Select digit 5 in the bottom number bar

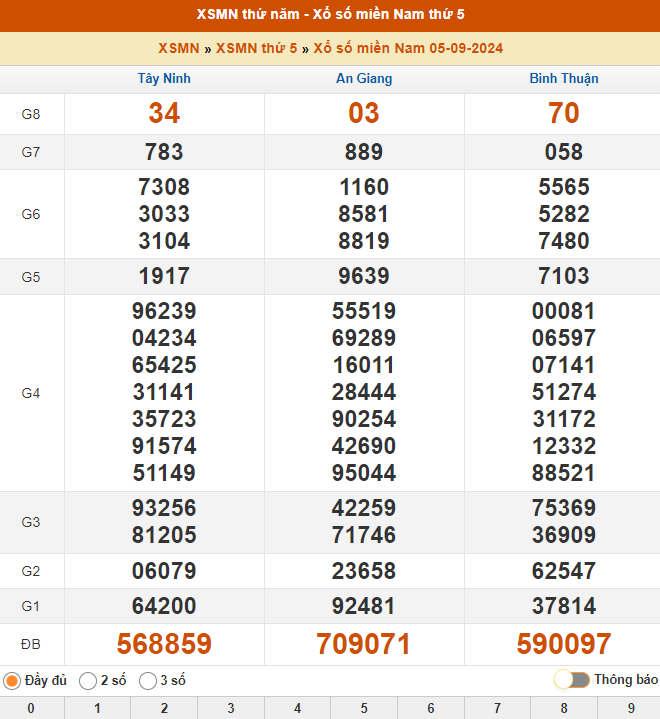click(x=364, y=708)
